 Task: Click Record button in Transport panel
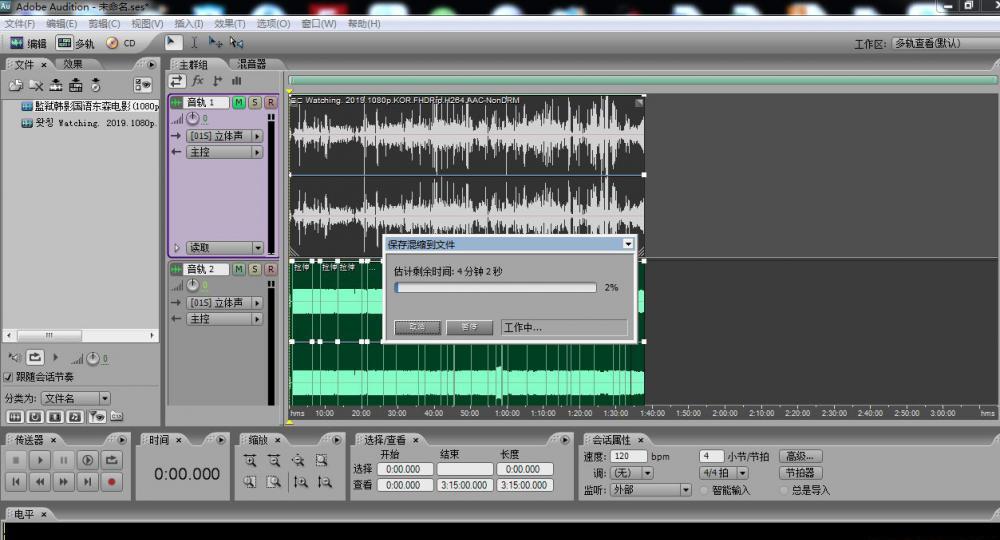coord(112,482)
